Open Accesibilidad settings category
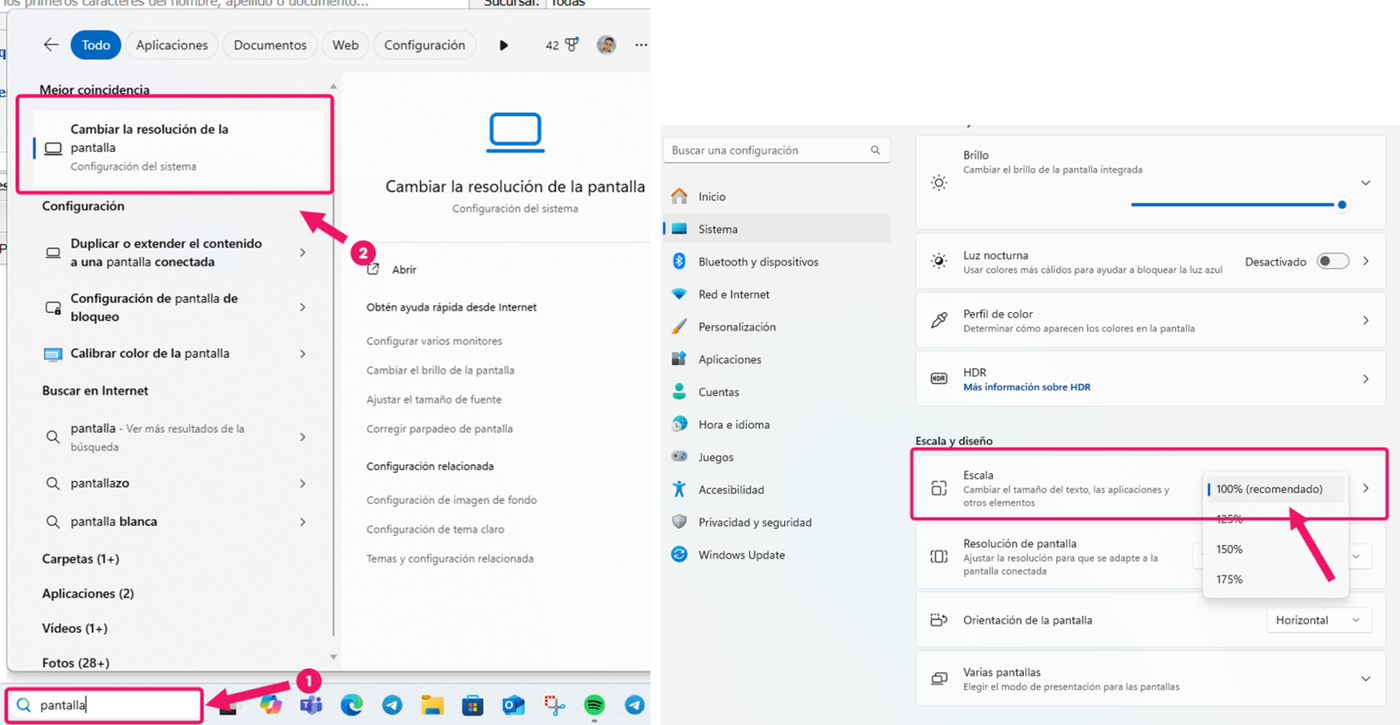 click(x=777, y=489)
